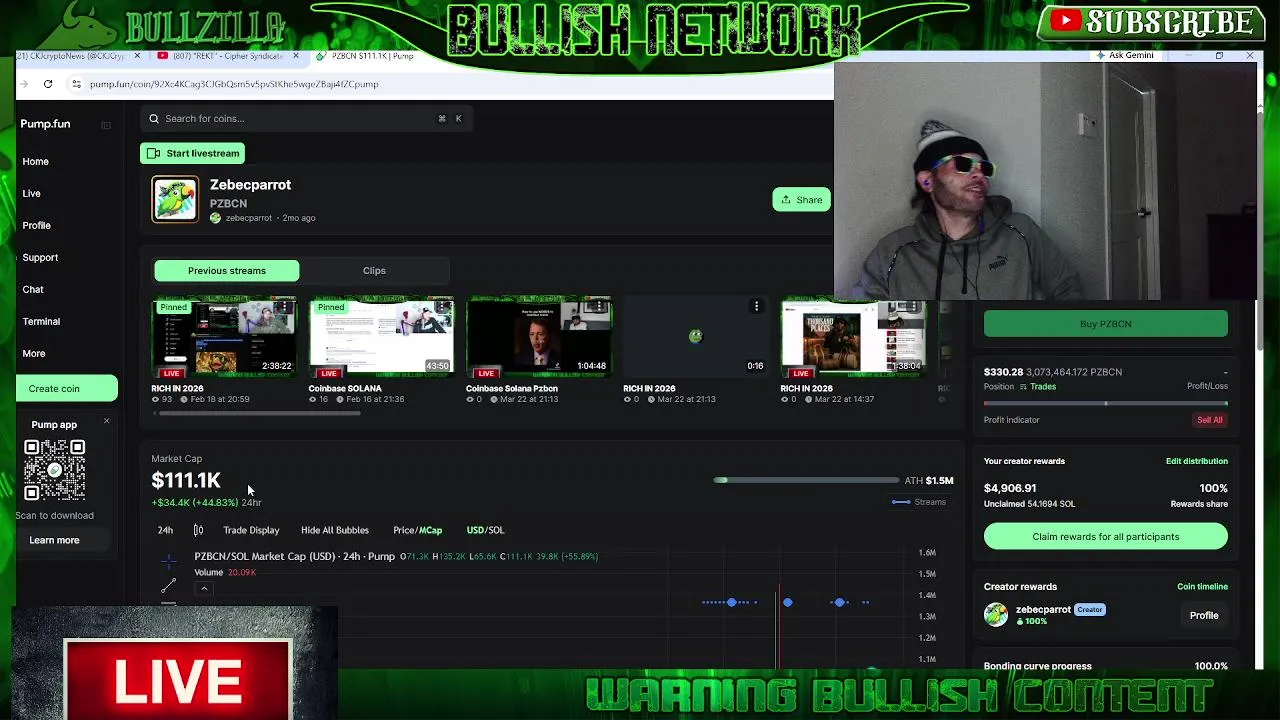The image size is (1280, 720).
Task: Click the Start livestream button
Action: (x=193, y=153)
